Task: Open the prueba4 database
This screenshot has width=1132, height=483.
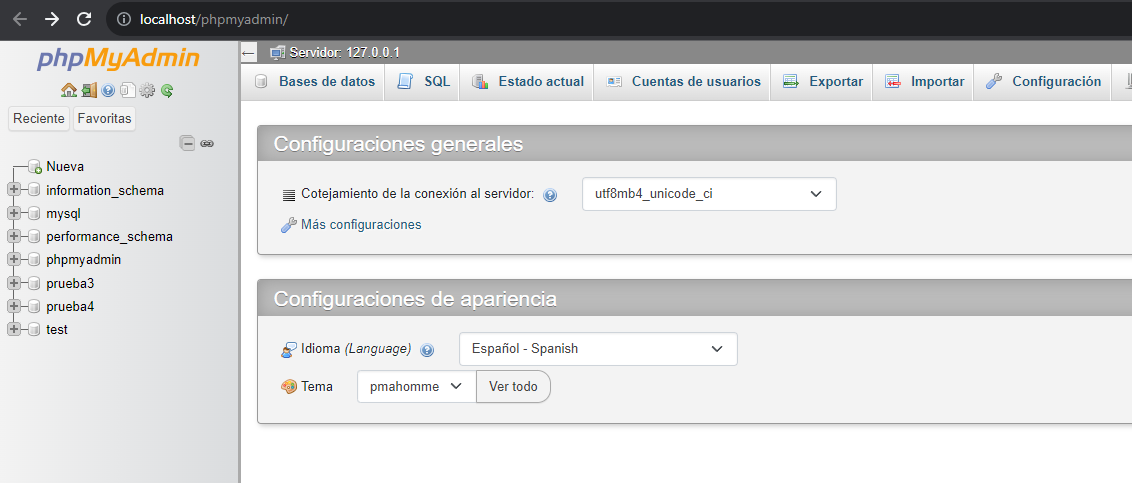Action: pyautogui.click(x=70, y=306)
